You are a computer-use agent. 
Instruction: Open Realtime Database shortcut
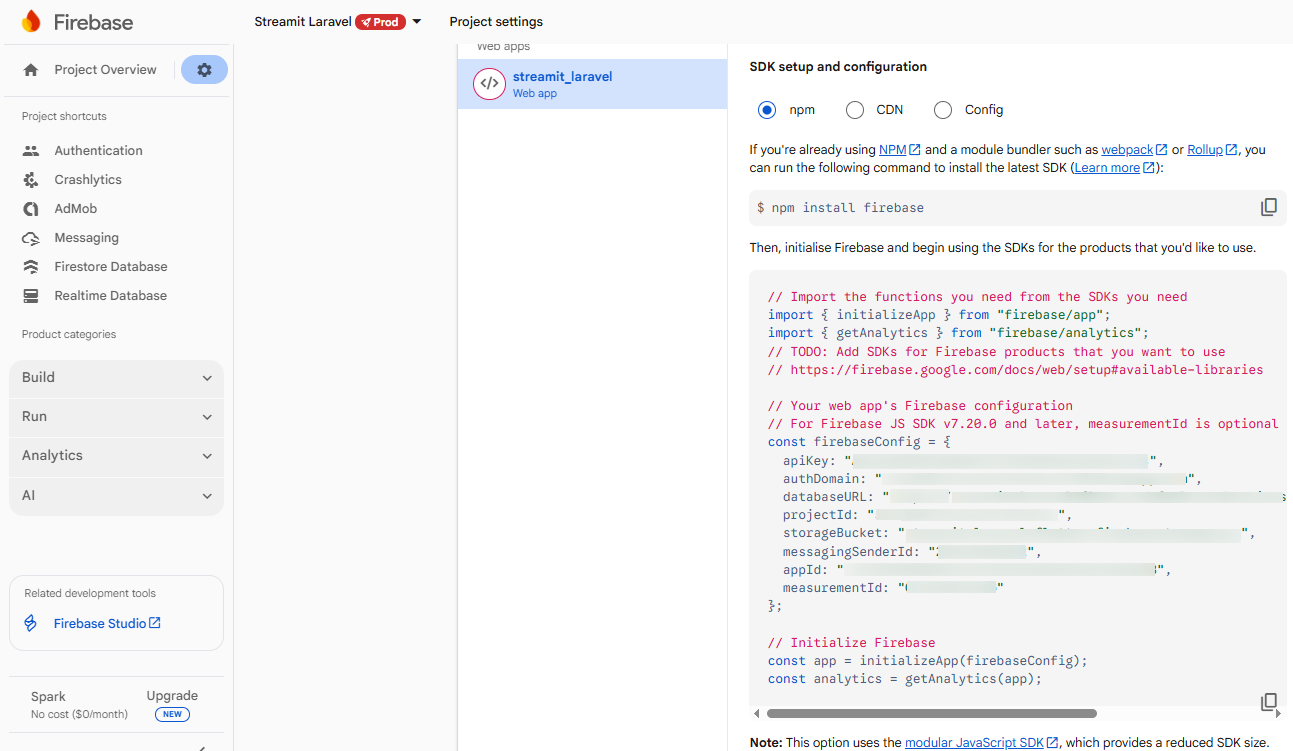click(110, 296)
